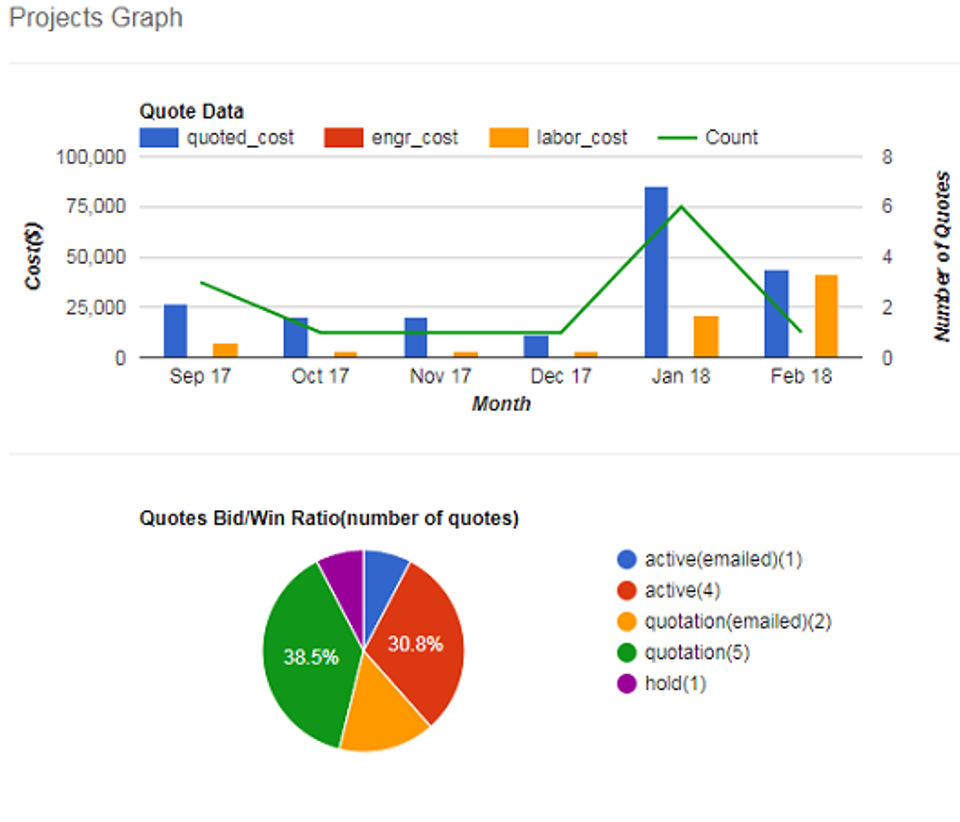
Task: Click the active(emailed)(1) blue legend dot
Action: 627,559
